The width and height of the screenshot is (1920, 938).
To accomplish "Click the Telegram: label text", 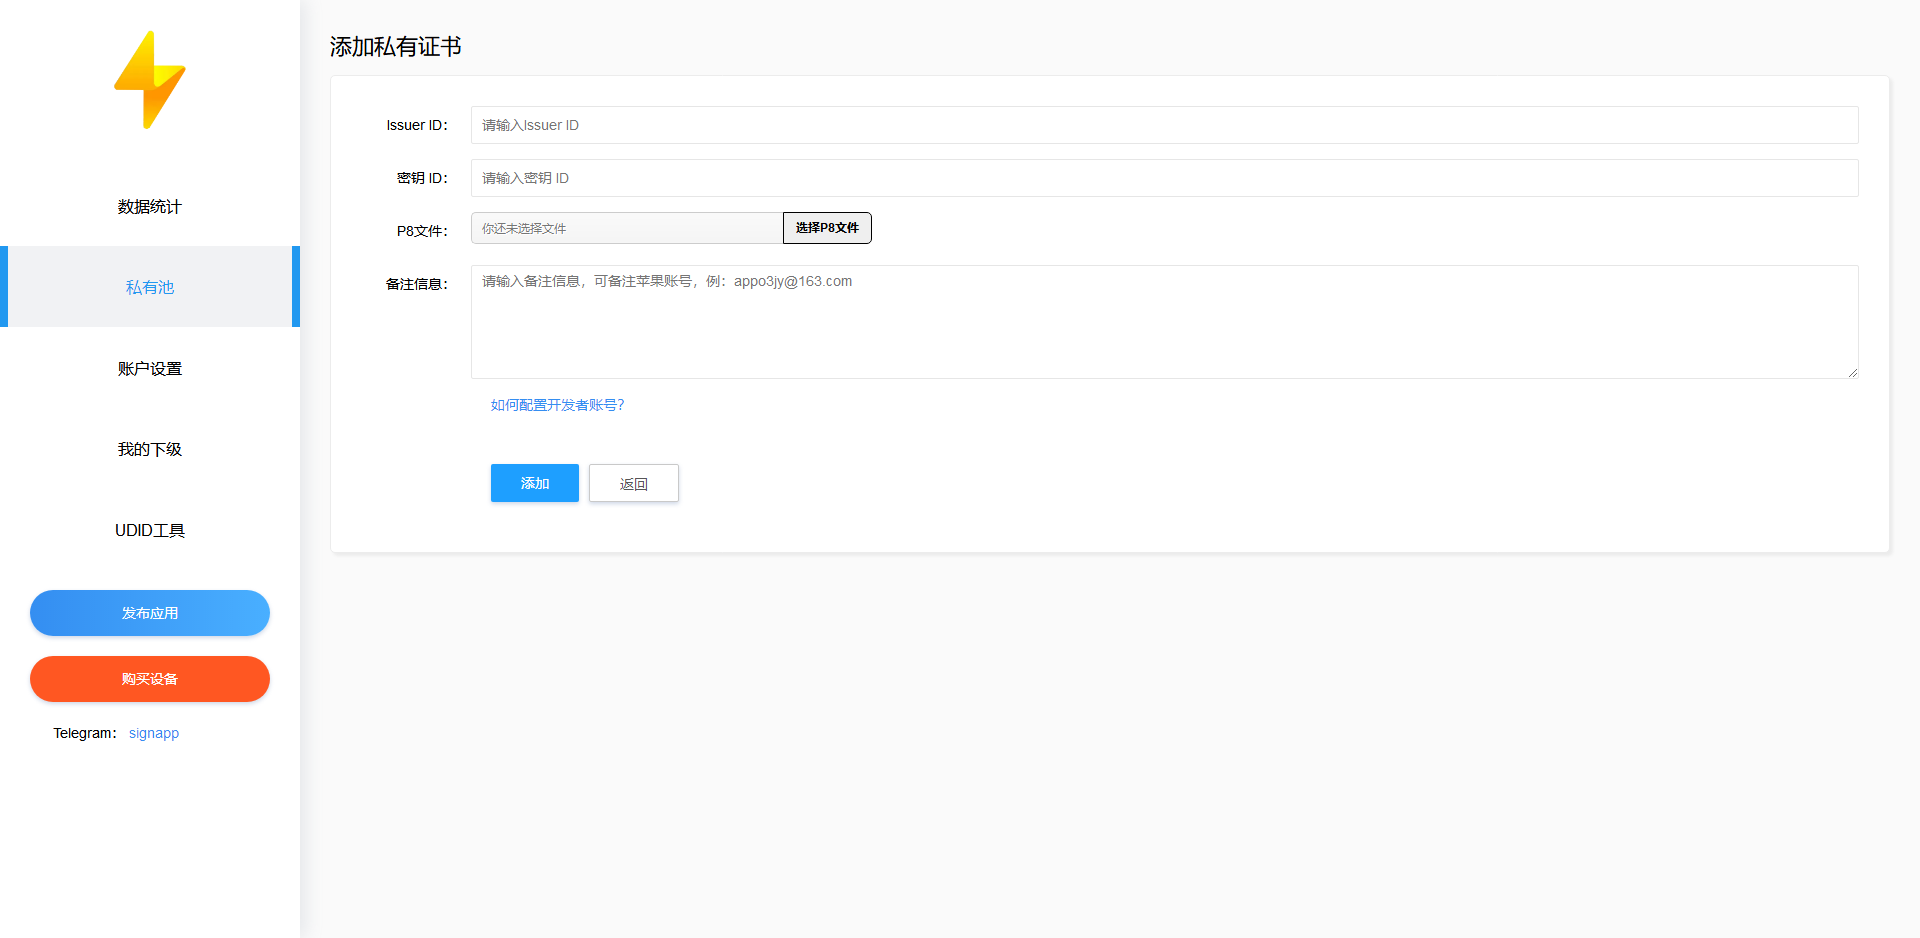I will coord(85,733).
